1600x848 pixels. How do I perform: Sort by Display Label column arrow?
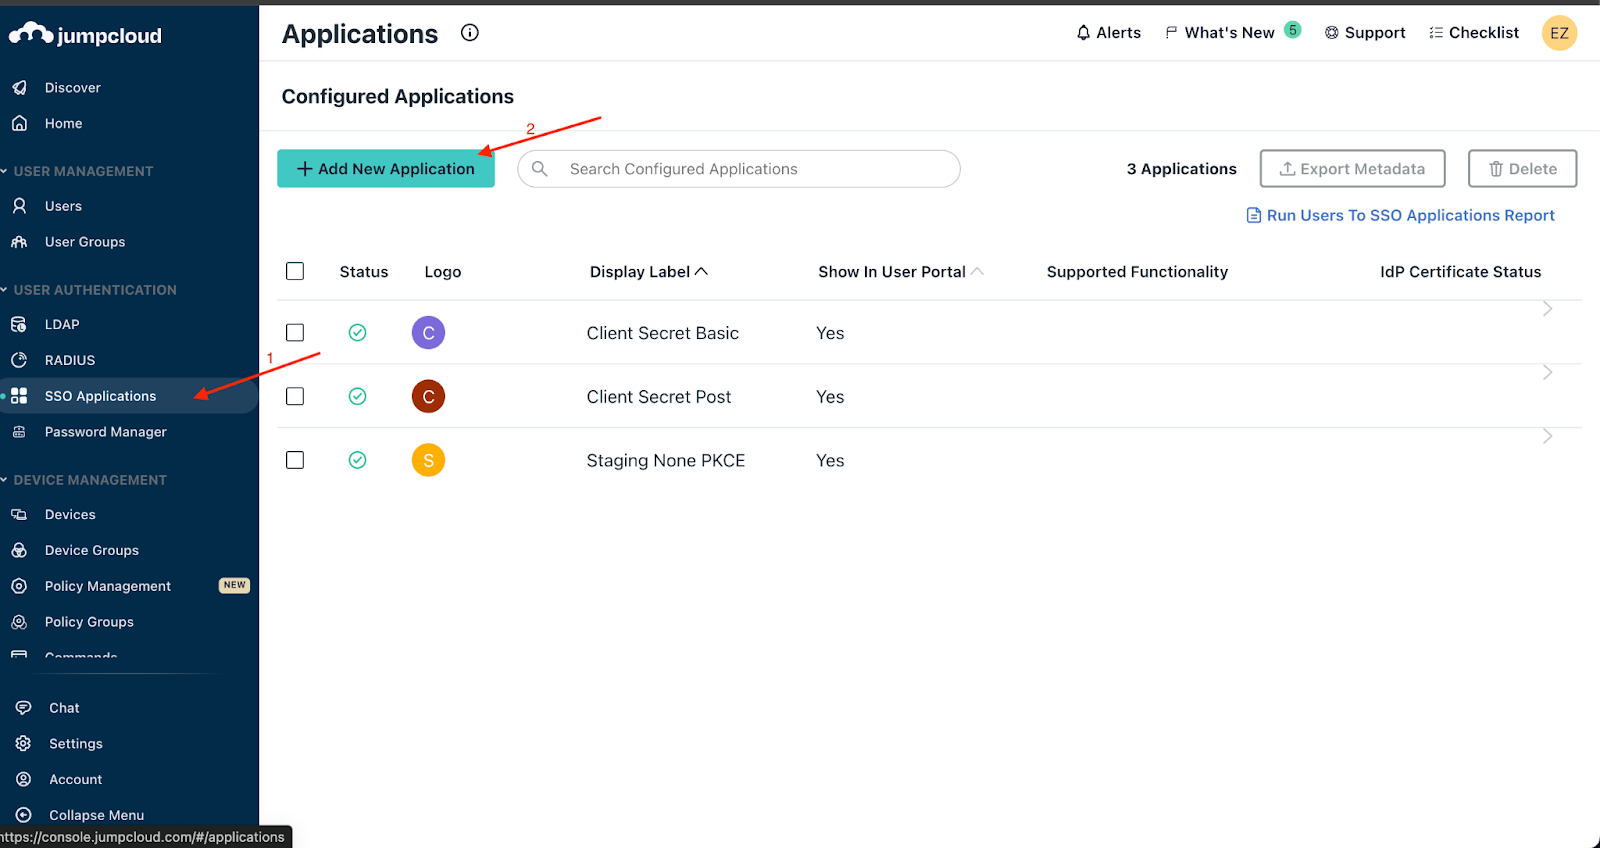coord(702,271)
